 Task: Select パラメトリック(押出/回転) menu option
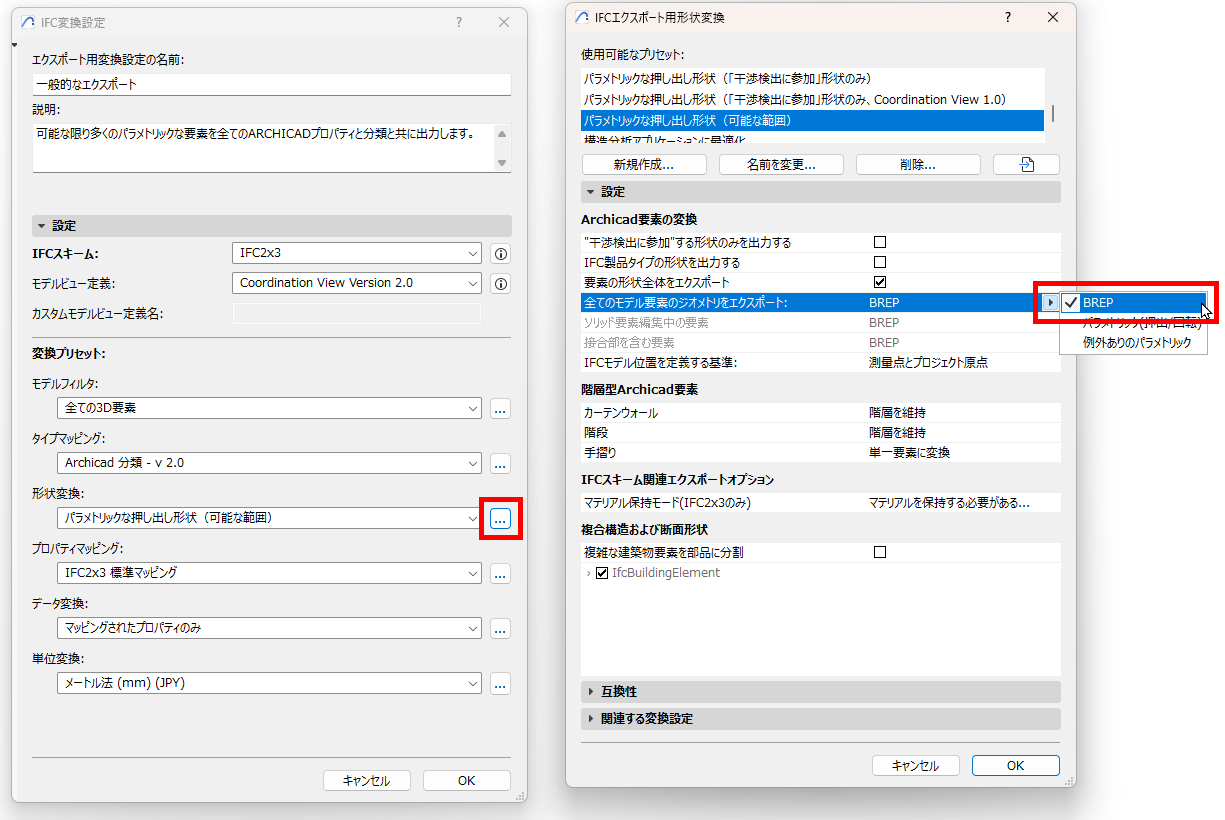[1134, 323]
